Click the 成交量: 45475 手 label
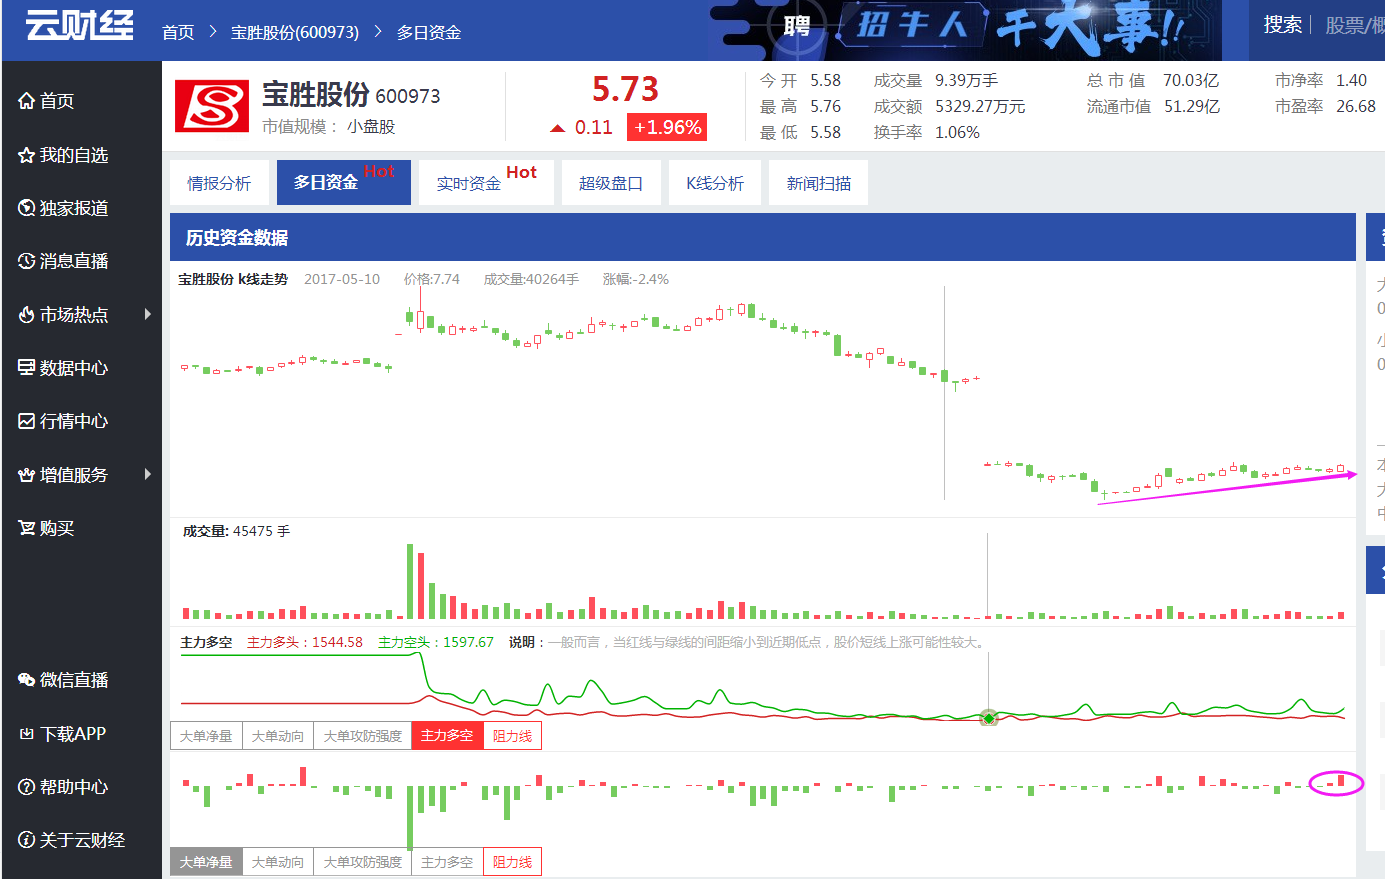 (236, 531)
